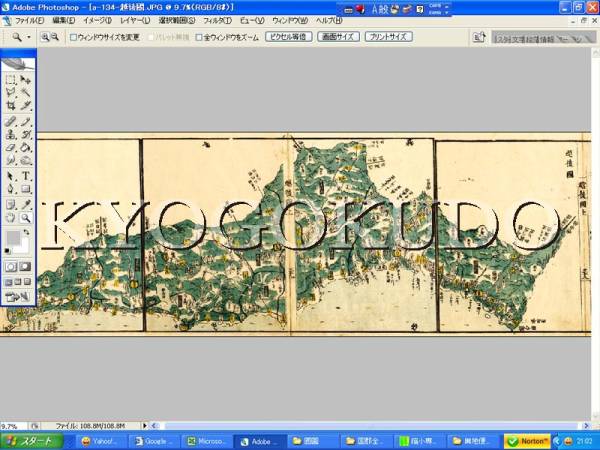Select the Magic Wand tool

(25, 92)
